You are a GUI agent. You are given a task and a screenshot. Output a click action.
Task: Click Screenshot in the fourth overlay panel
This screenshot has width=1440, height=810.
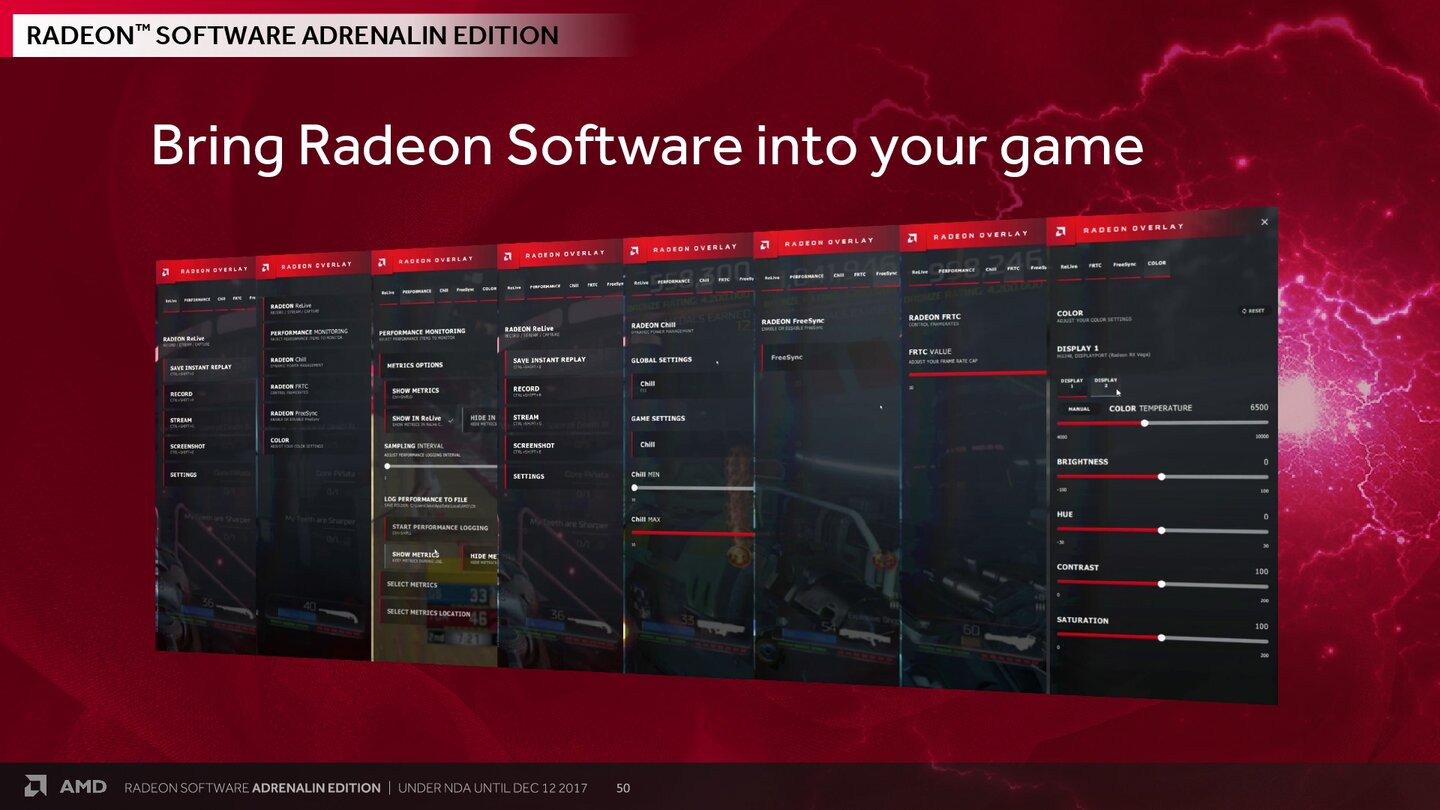pos(563,447)
